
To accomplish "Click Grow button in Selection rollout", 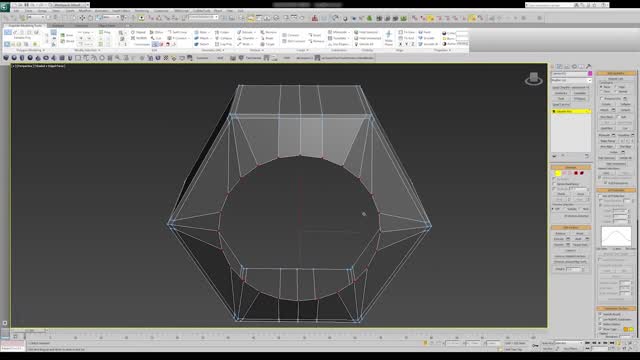I will pos(580,194).
